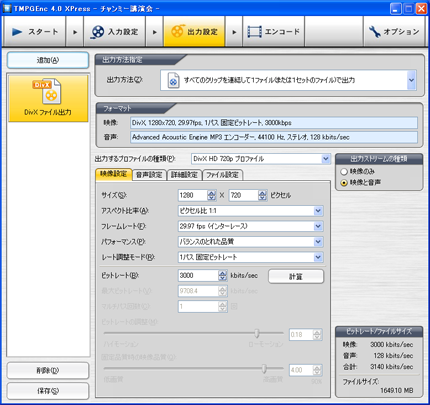Select the 映像のみ radio button
This screenshot has height=405, width=430.
coord(344,172)
